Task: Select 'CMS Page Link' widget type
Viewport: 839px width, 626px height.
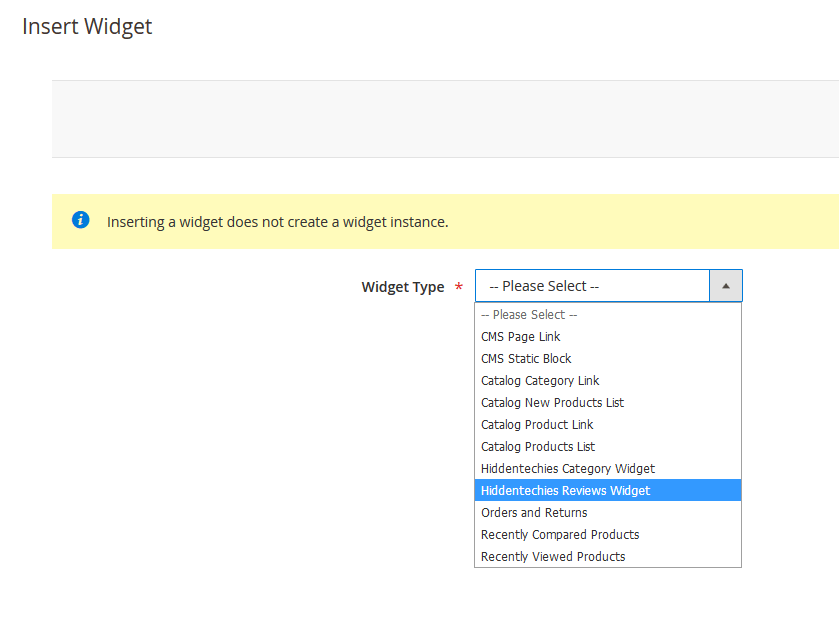Action: 521,337
